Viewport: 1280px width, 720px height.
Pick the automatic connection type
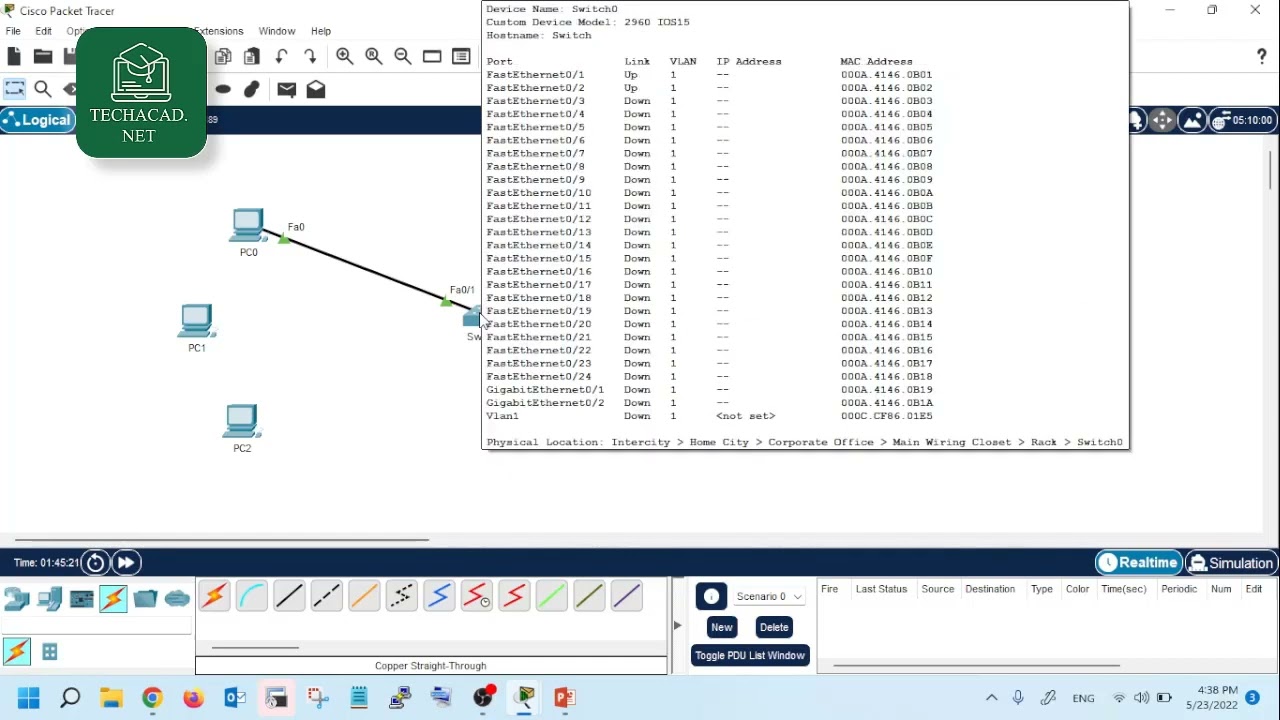click(214, 597)
